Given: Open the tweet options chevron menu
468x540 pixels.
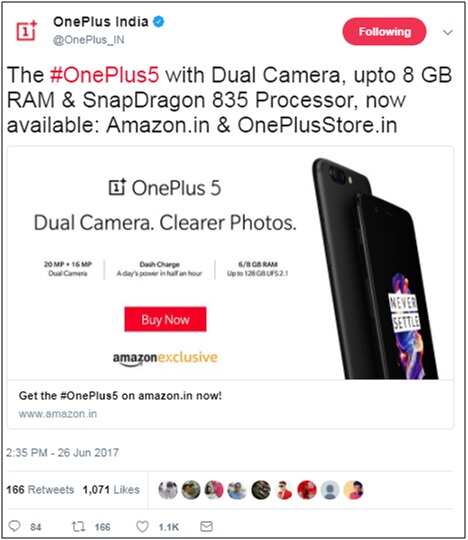Looking at the screenshot, I should tap(447, 33).
